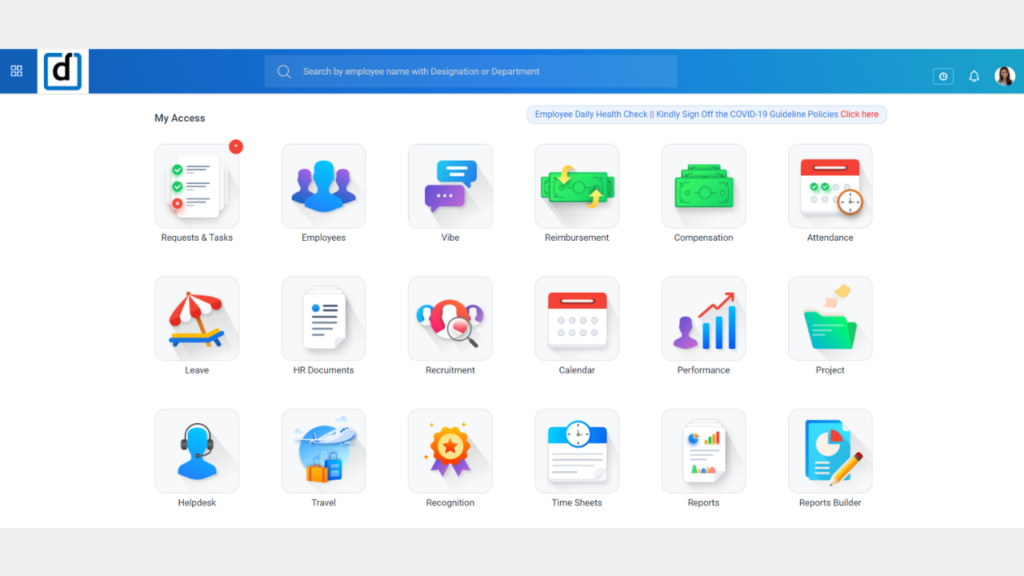Select the Leave module icon

point(196,319)
